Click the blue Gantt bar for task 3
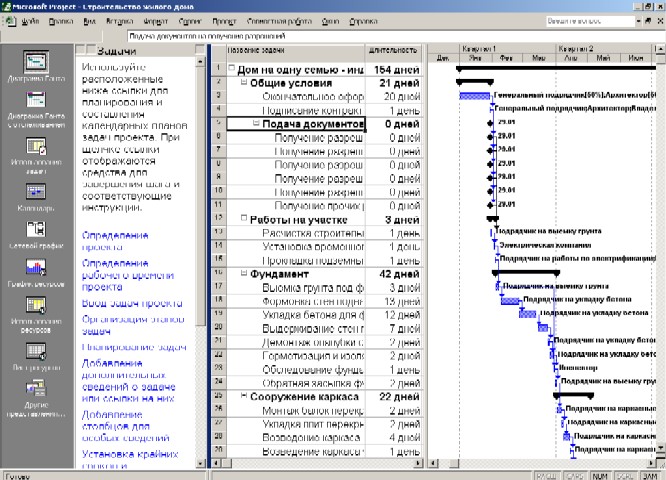Image resolution: width=666 pixels, height=480 pixels. 474,96
